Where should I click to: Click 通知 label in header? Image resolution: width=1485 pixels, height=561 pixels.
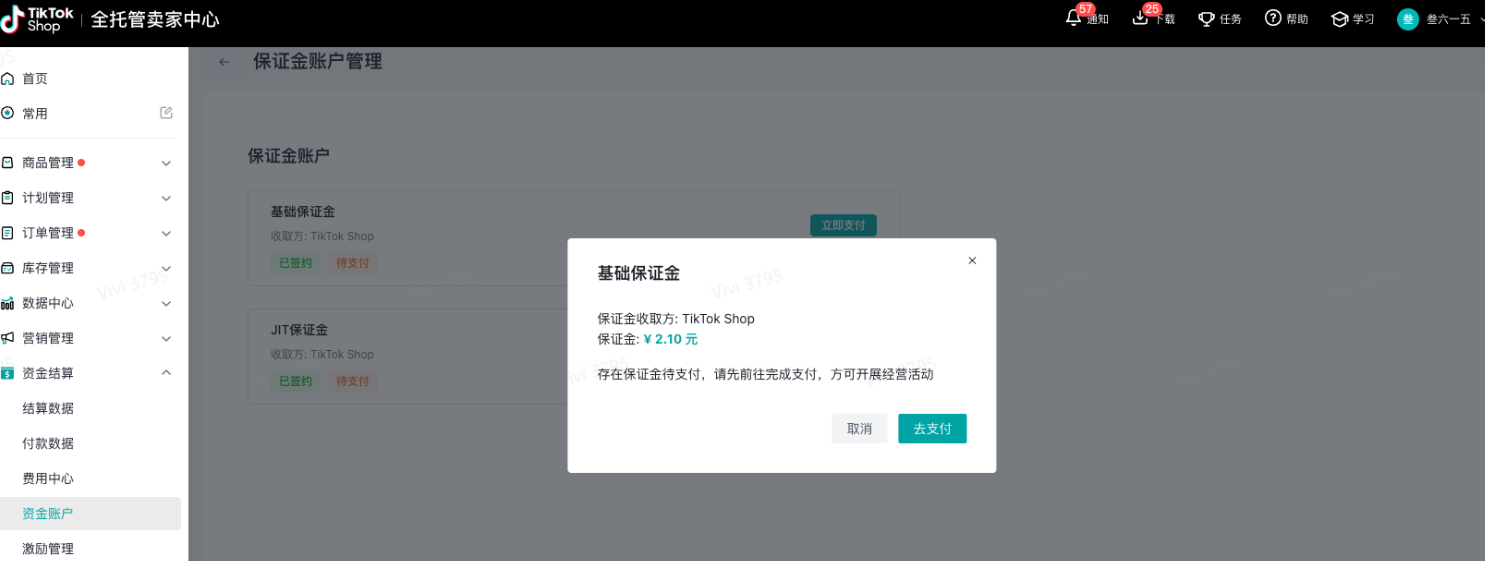(x=1098, y=20)
